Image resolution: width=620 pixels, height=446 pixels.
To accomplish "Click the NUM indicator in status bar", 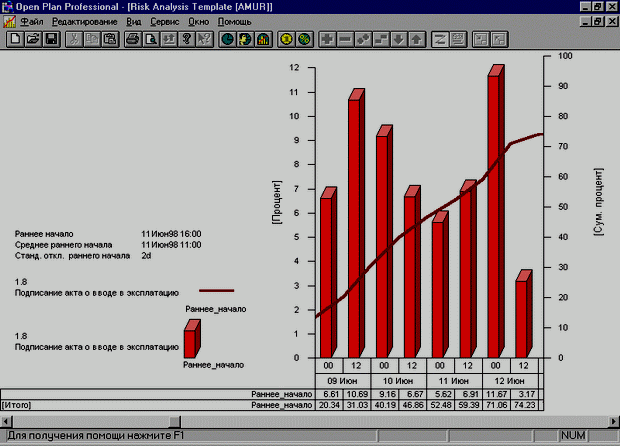I will [573, 436].
